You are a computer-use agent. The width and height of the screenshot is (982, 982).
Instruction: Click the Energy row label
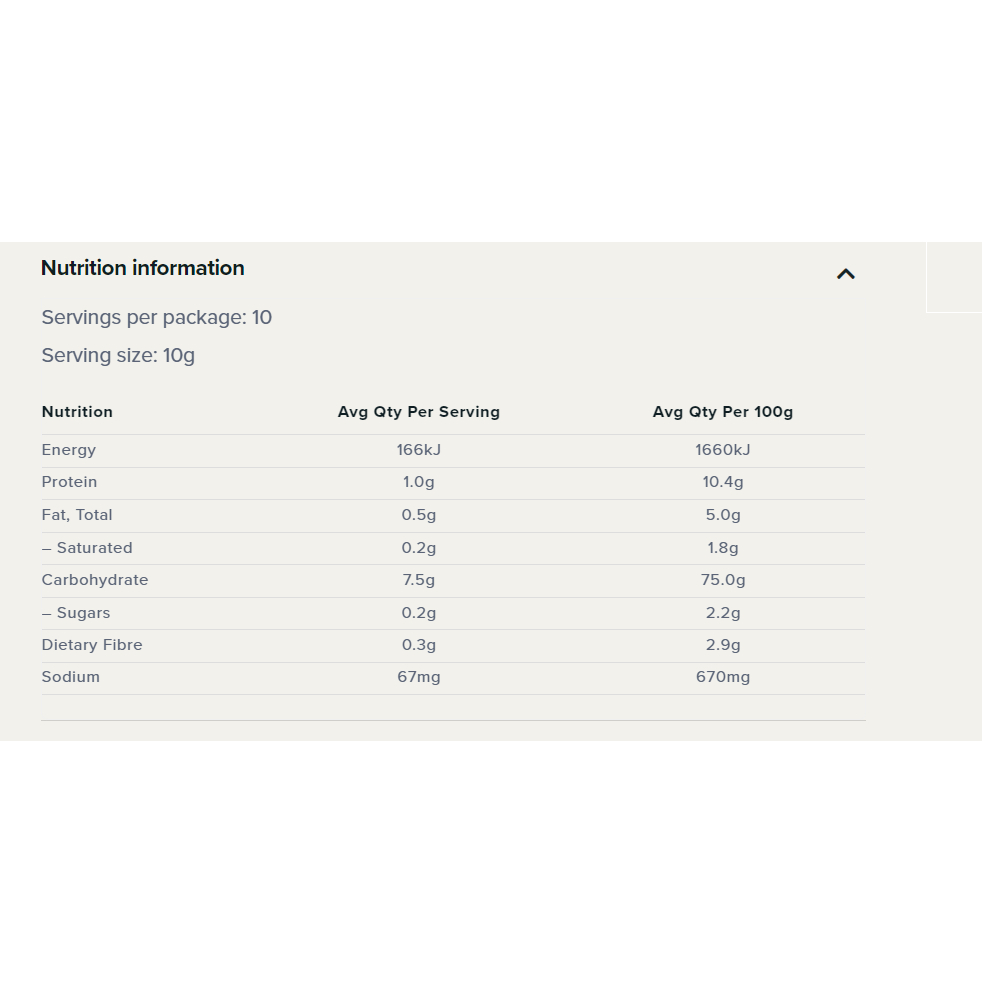tap(69, 450)
